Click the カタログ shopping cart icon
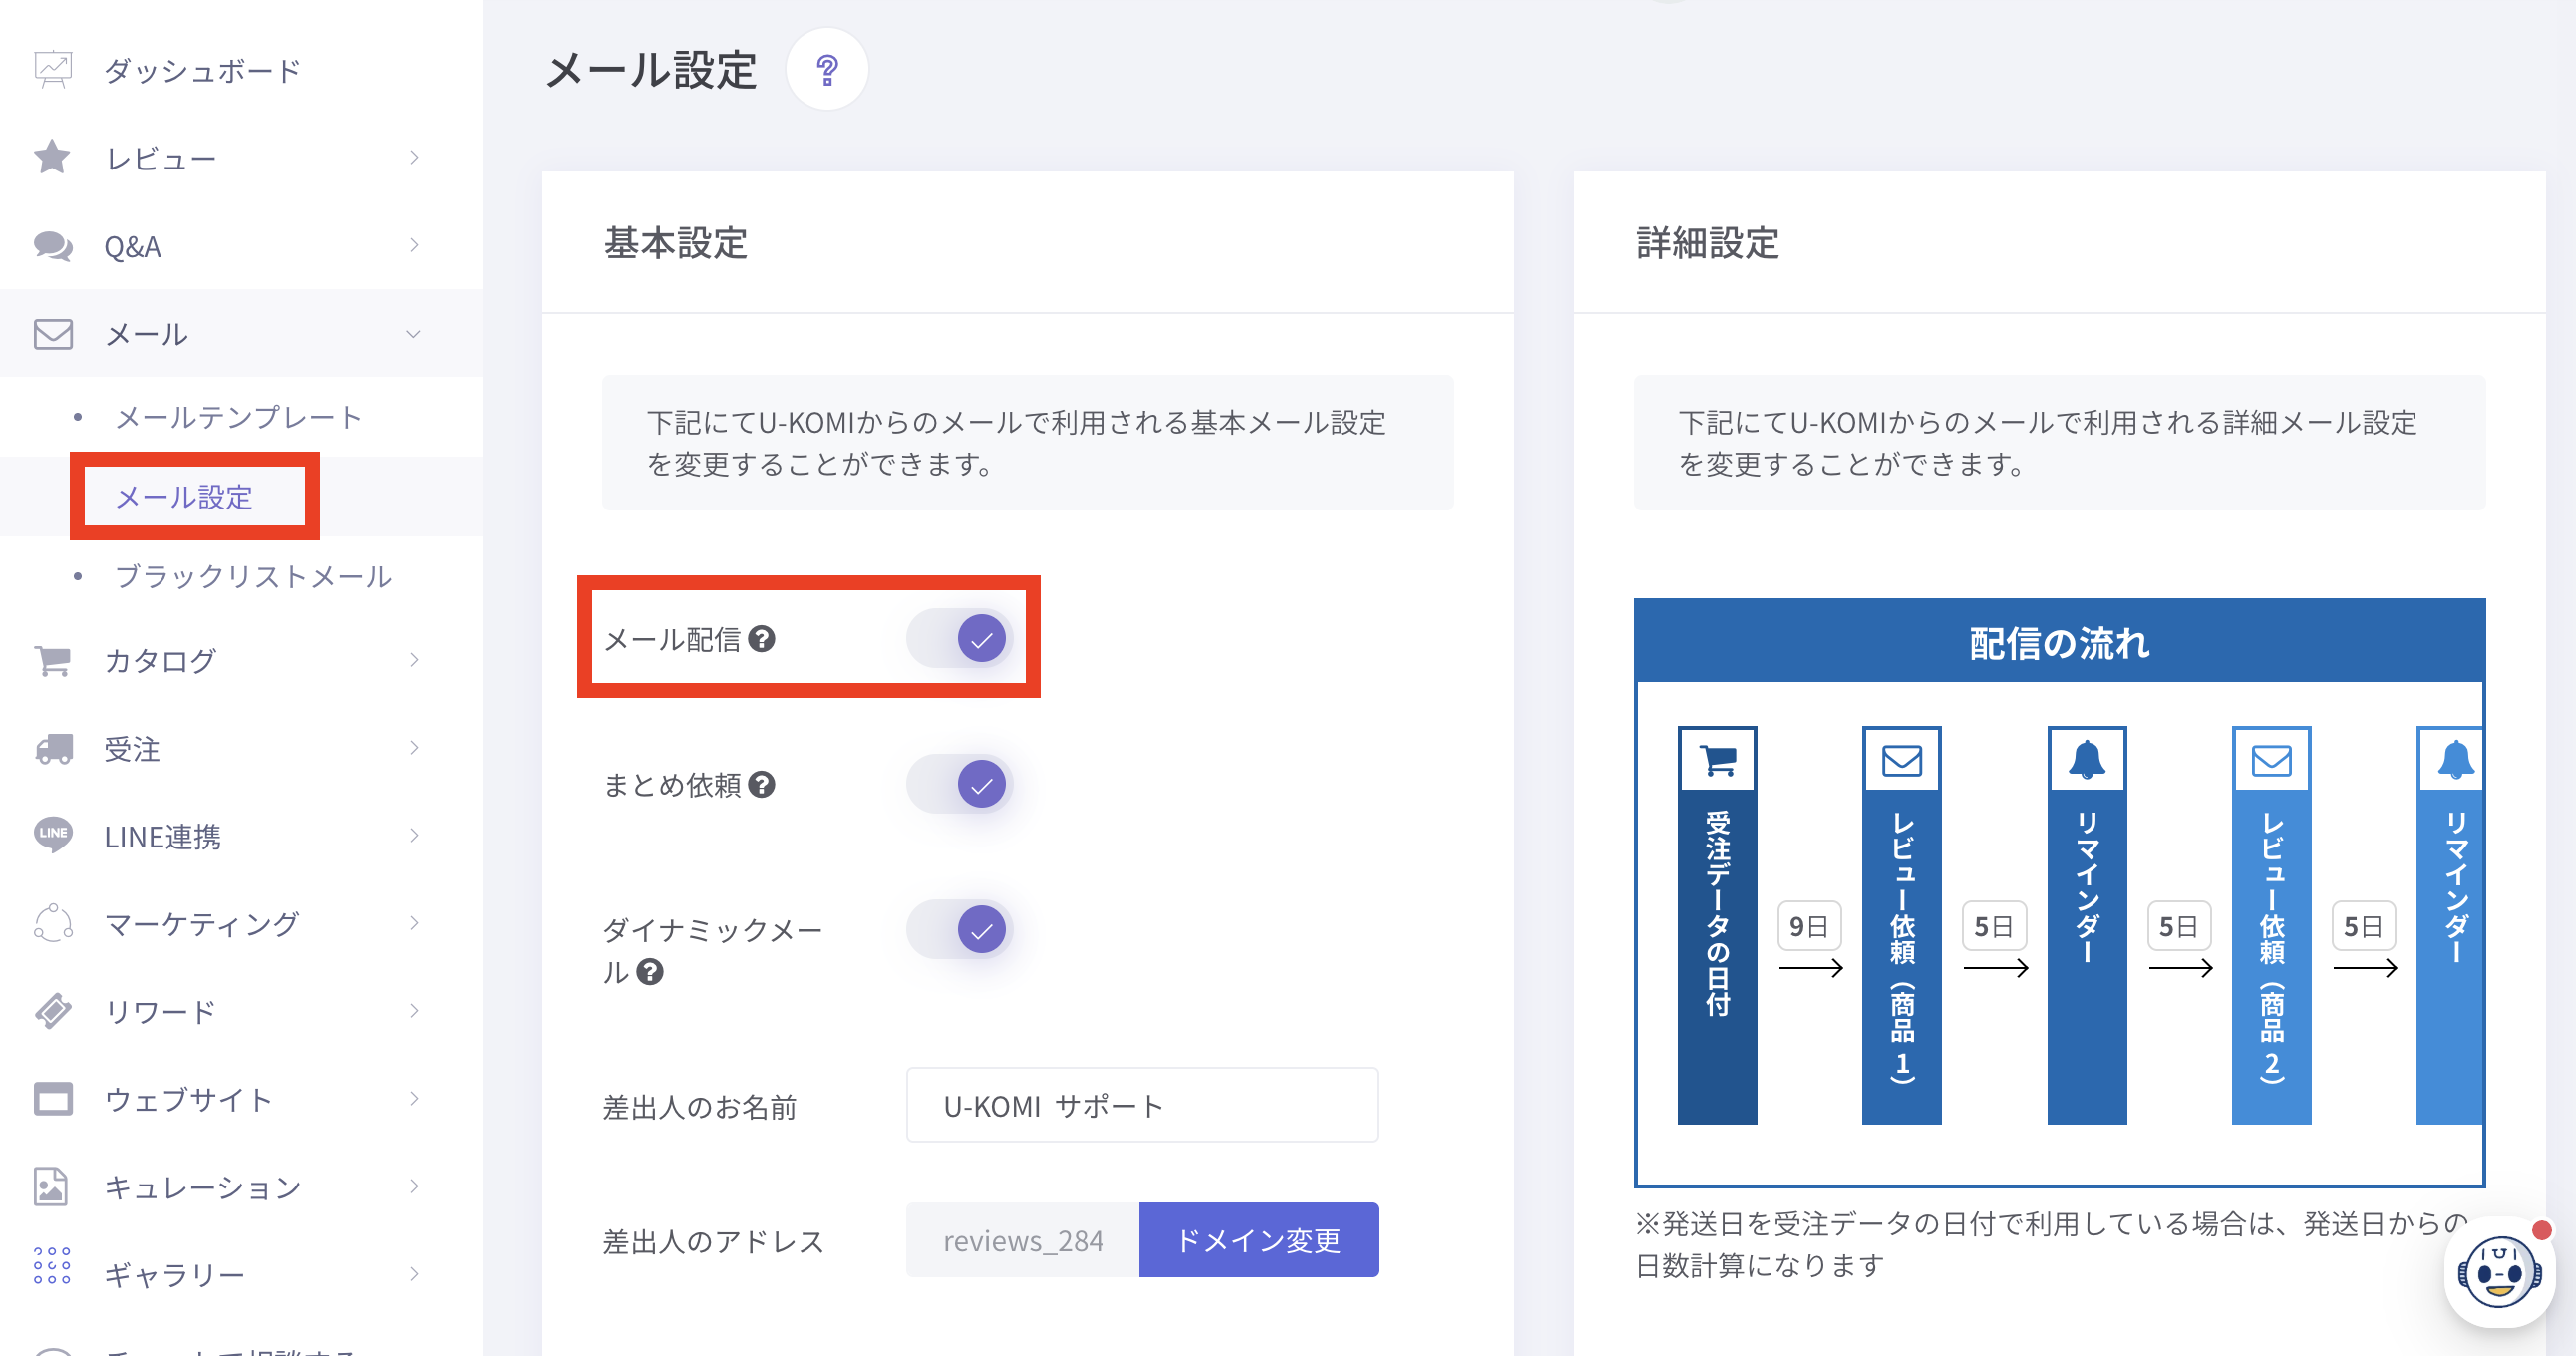The height and width of the screenshot is (1356, 2576). click(x=53, y=660)
